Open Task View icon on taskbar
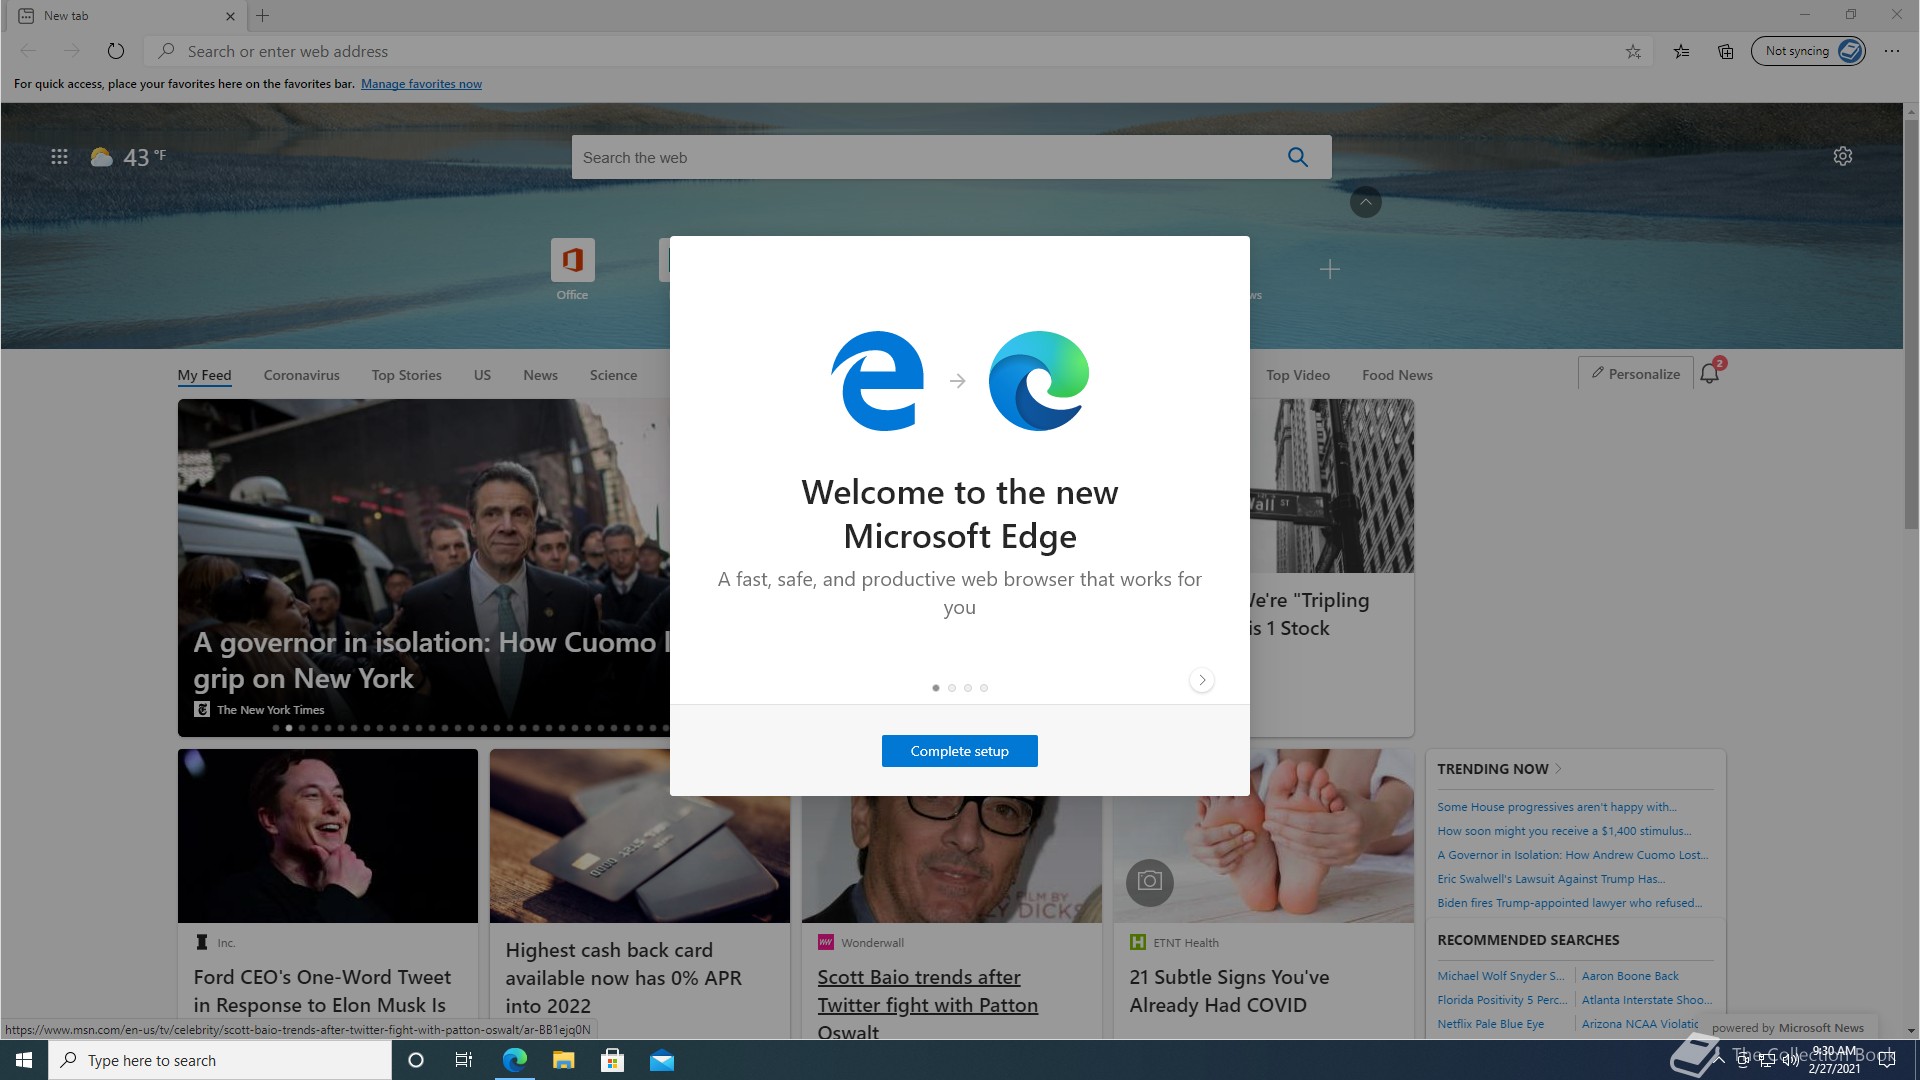1920x1080 pixels. [464, 1060]
